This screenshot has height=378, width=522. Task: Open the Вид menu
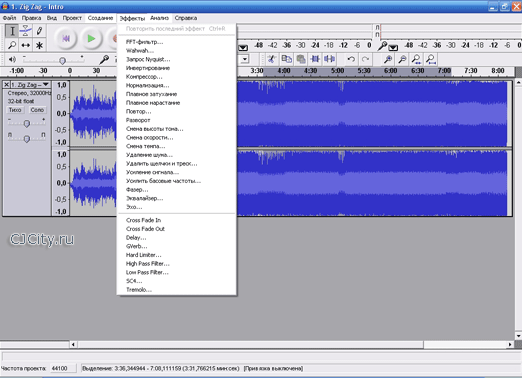pos(52,18)
